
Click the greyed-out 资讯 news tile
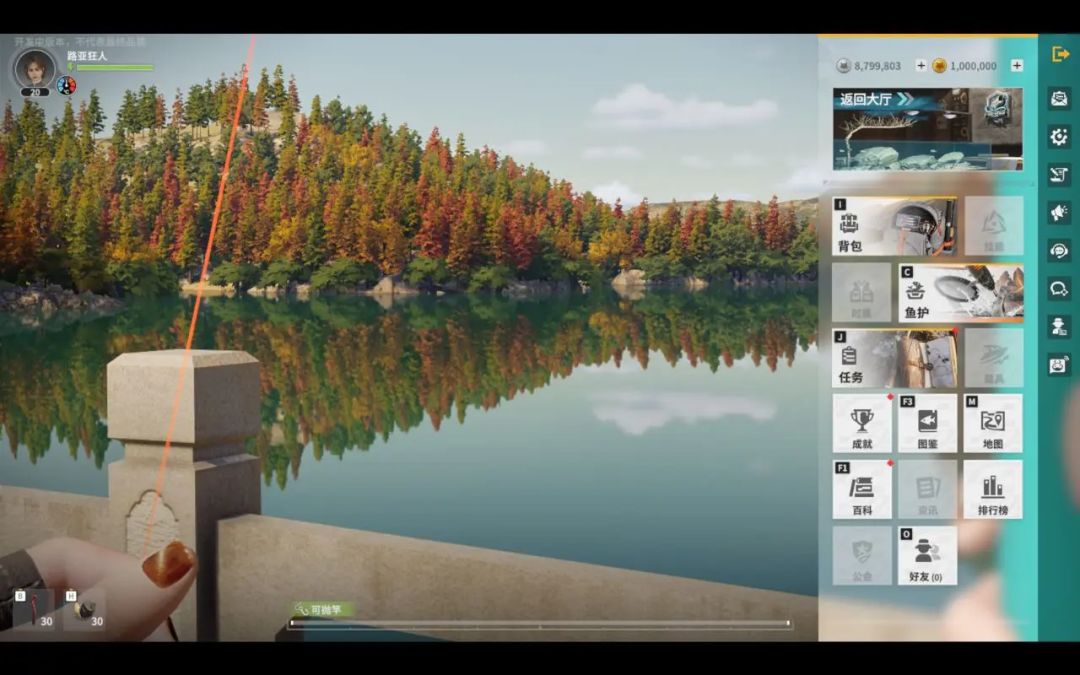(x=927, y=489)
